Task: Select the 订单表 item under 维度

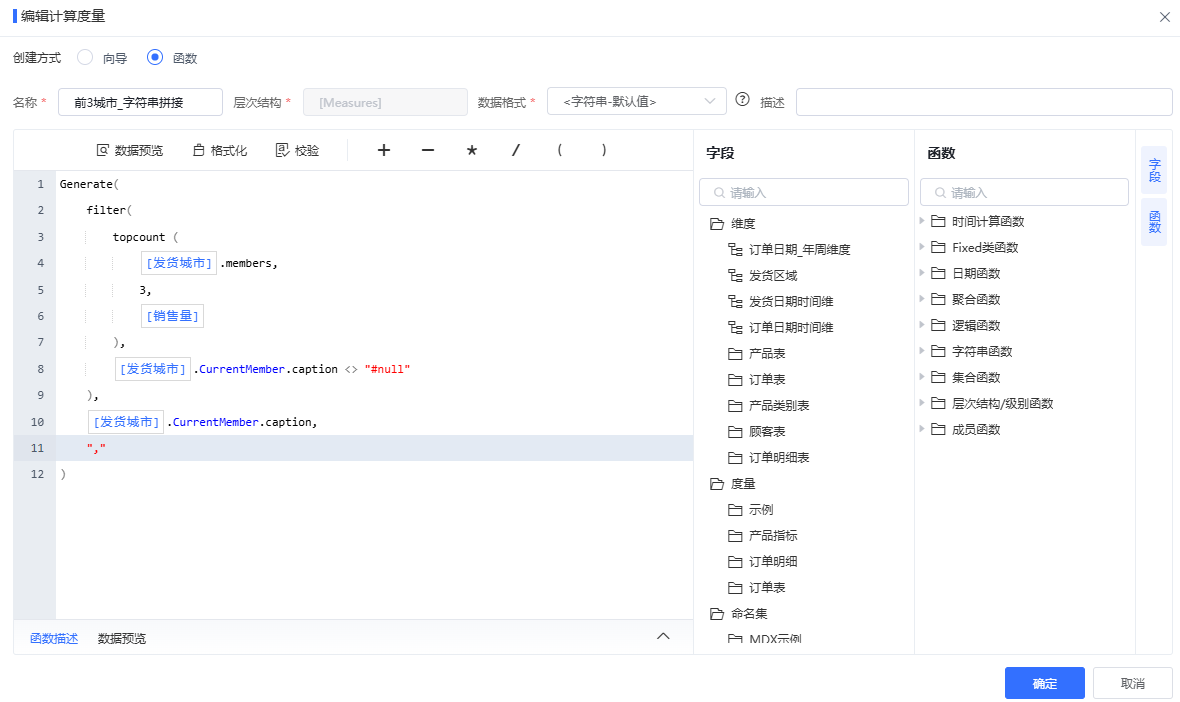Action: [x=767, y=380]
